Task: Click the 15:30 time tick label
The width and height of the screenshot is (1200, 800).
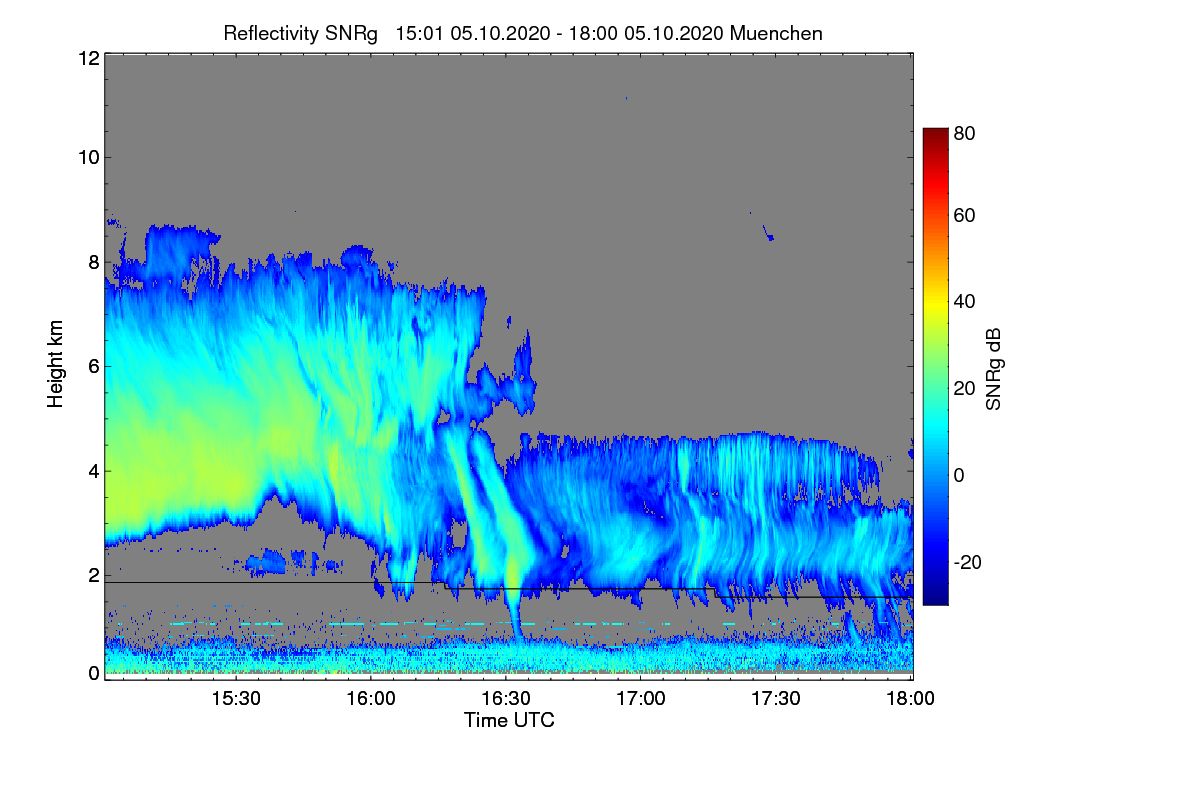Action: [236, 699]
